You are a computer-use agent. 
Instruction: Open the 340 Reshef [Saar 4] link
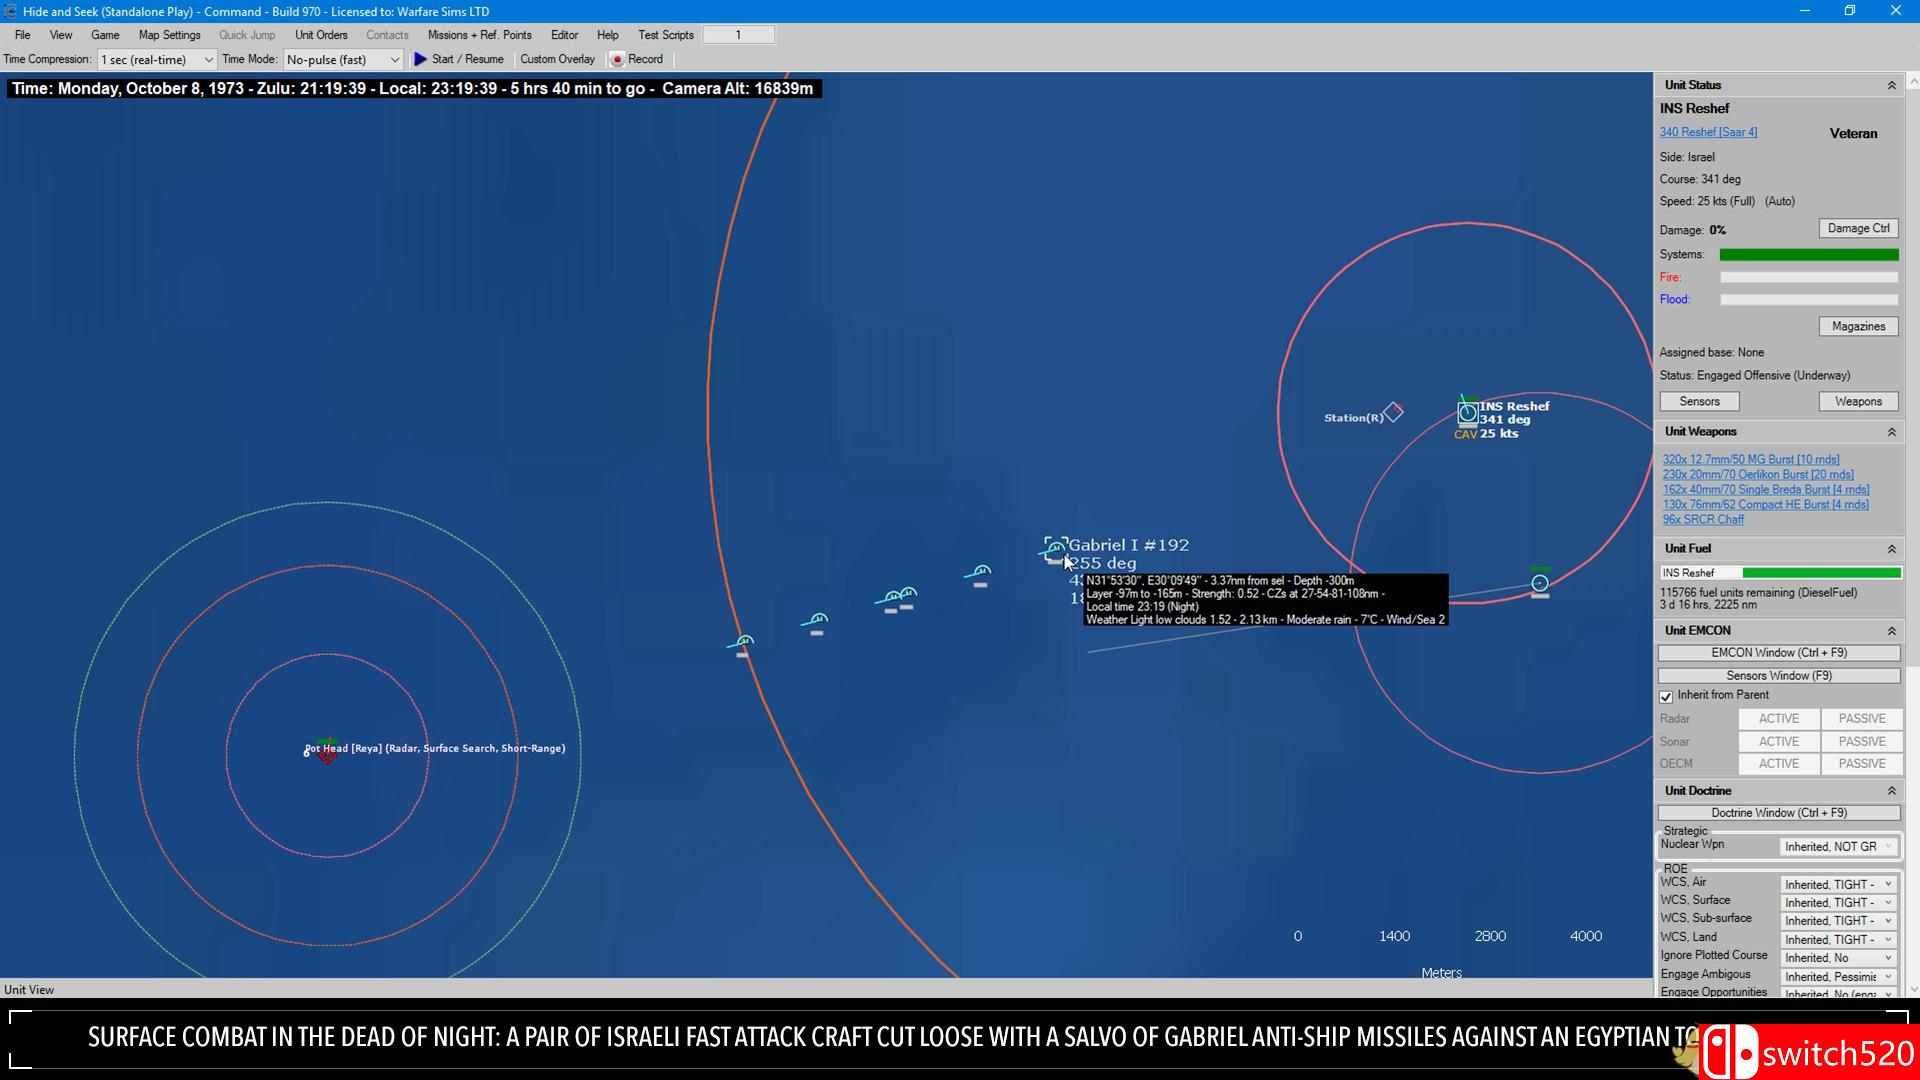tap(1708, 132)
